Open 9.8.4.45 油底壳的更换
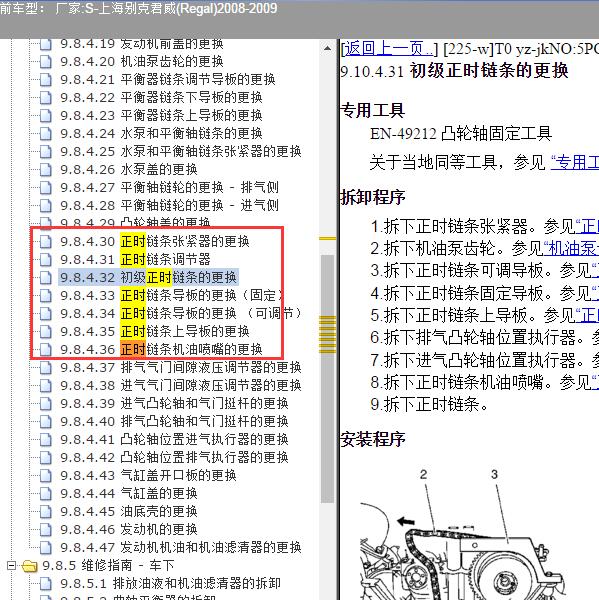The width and height of the screenshot is (599, 600). (129, 511)
